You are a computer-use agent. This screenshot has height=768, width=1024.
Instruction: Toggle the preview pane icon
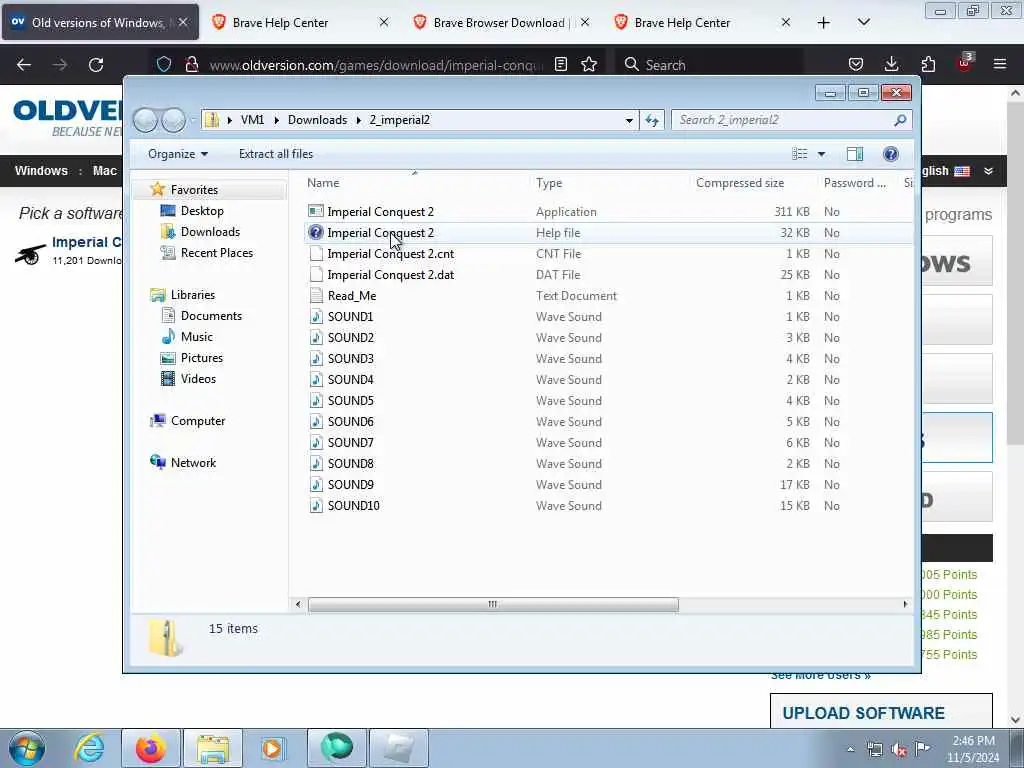click(855, 153)
